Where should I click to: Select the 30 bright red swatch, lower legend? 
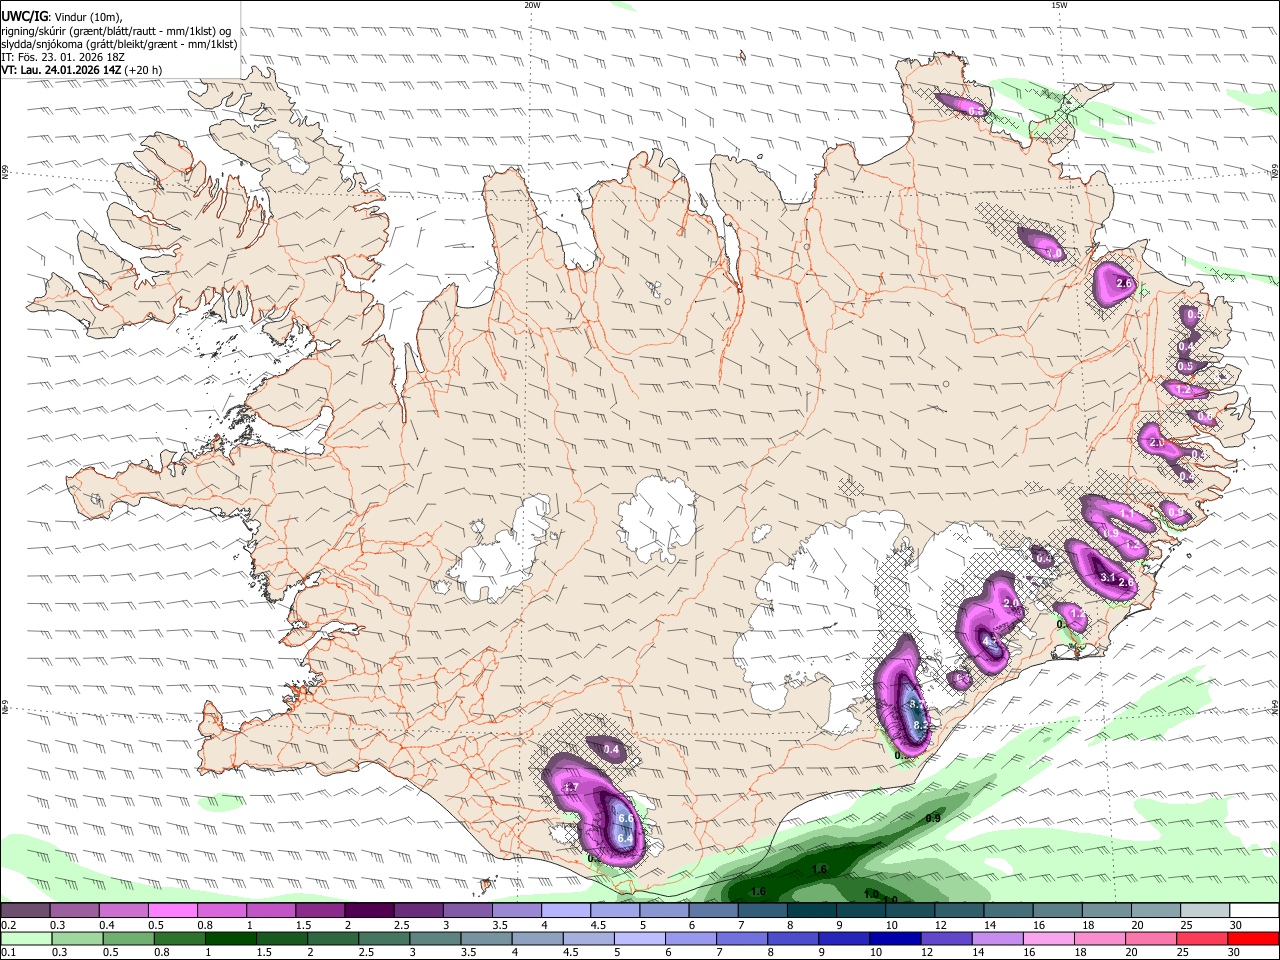pos(1252,938)
